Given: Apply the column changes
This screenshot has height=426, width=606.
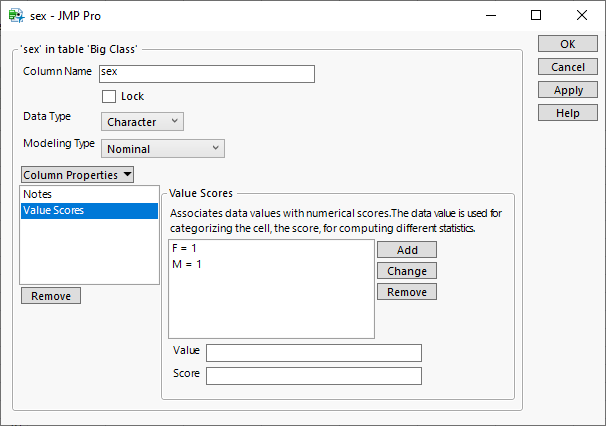Looking at the screenshot, I should (567, 90).
